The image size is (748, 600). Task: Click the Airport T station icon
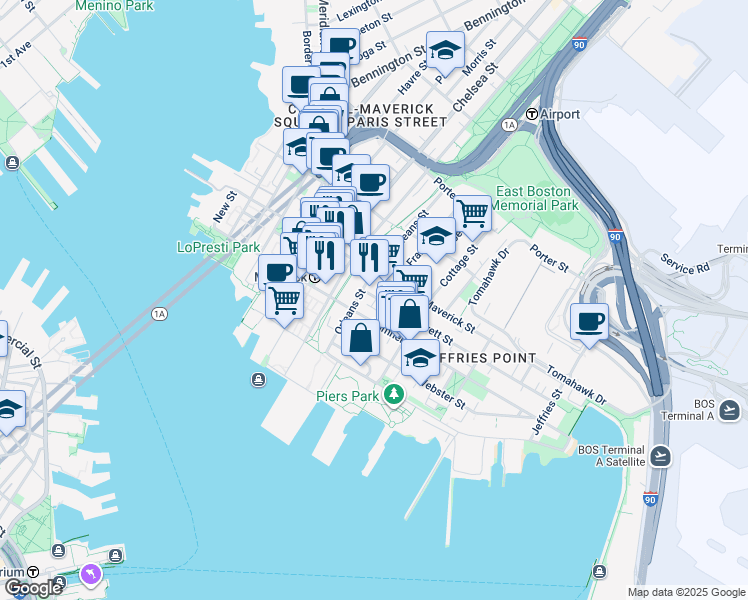click(532, 114)
